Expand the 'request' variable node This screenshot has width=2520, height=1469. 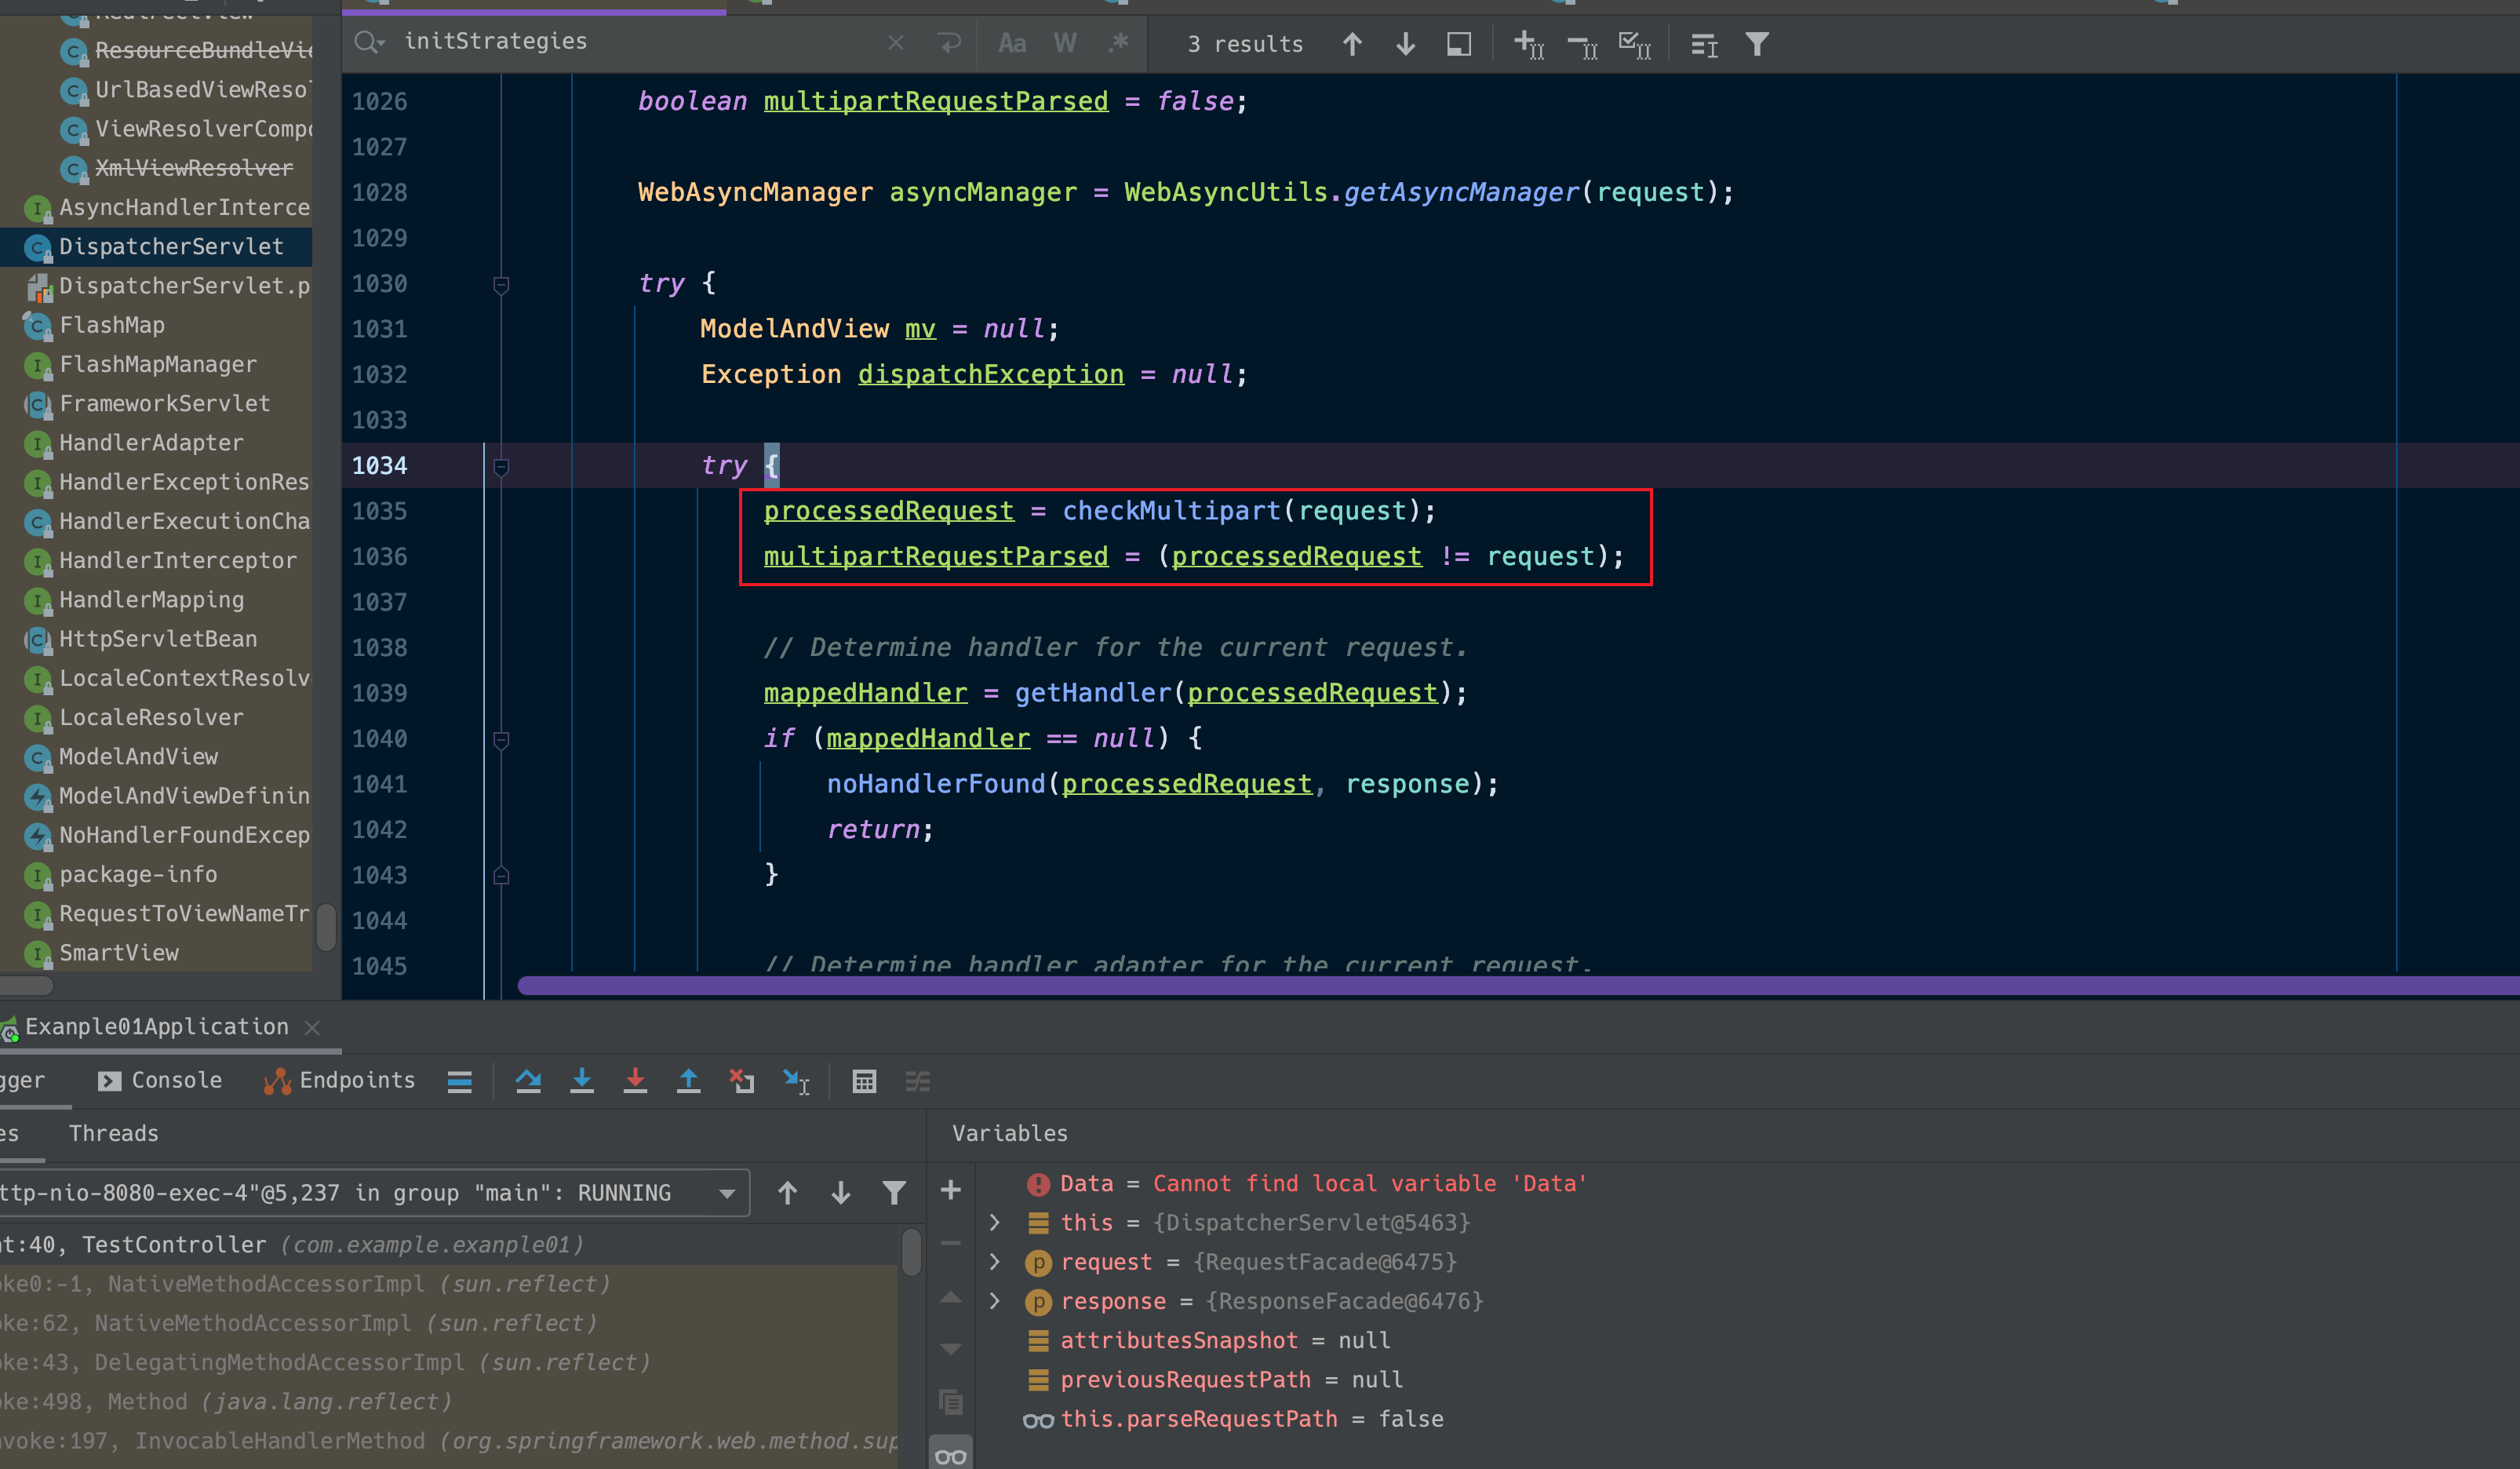tap(994, 1262)
